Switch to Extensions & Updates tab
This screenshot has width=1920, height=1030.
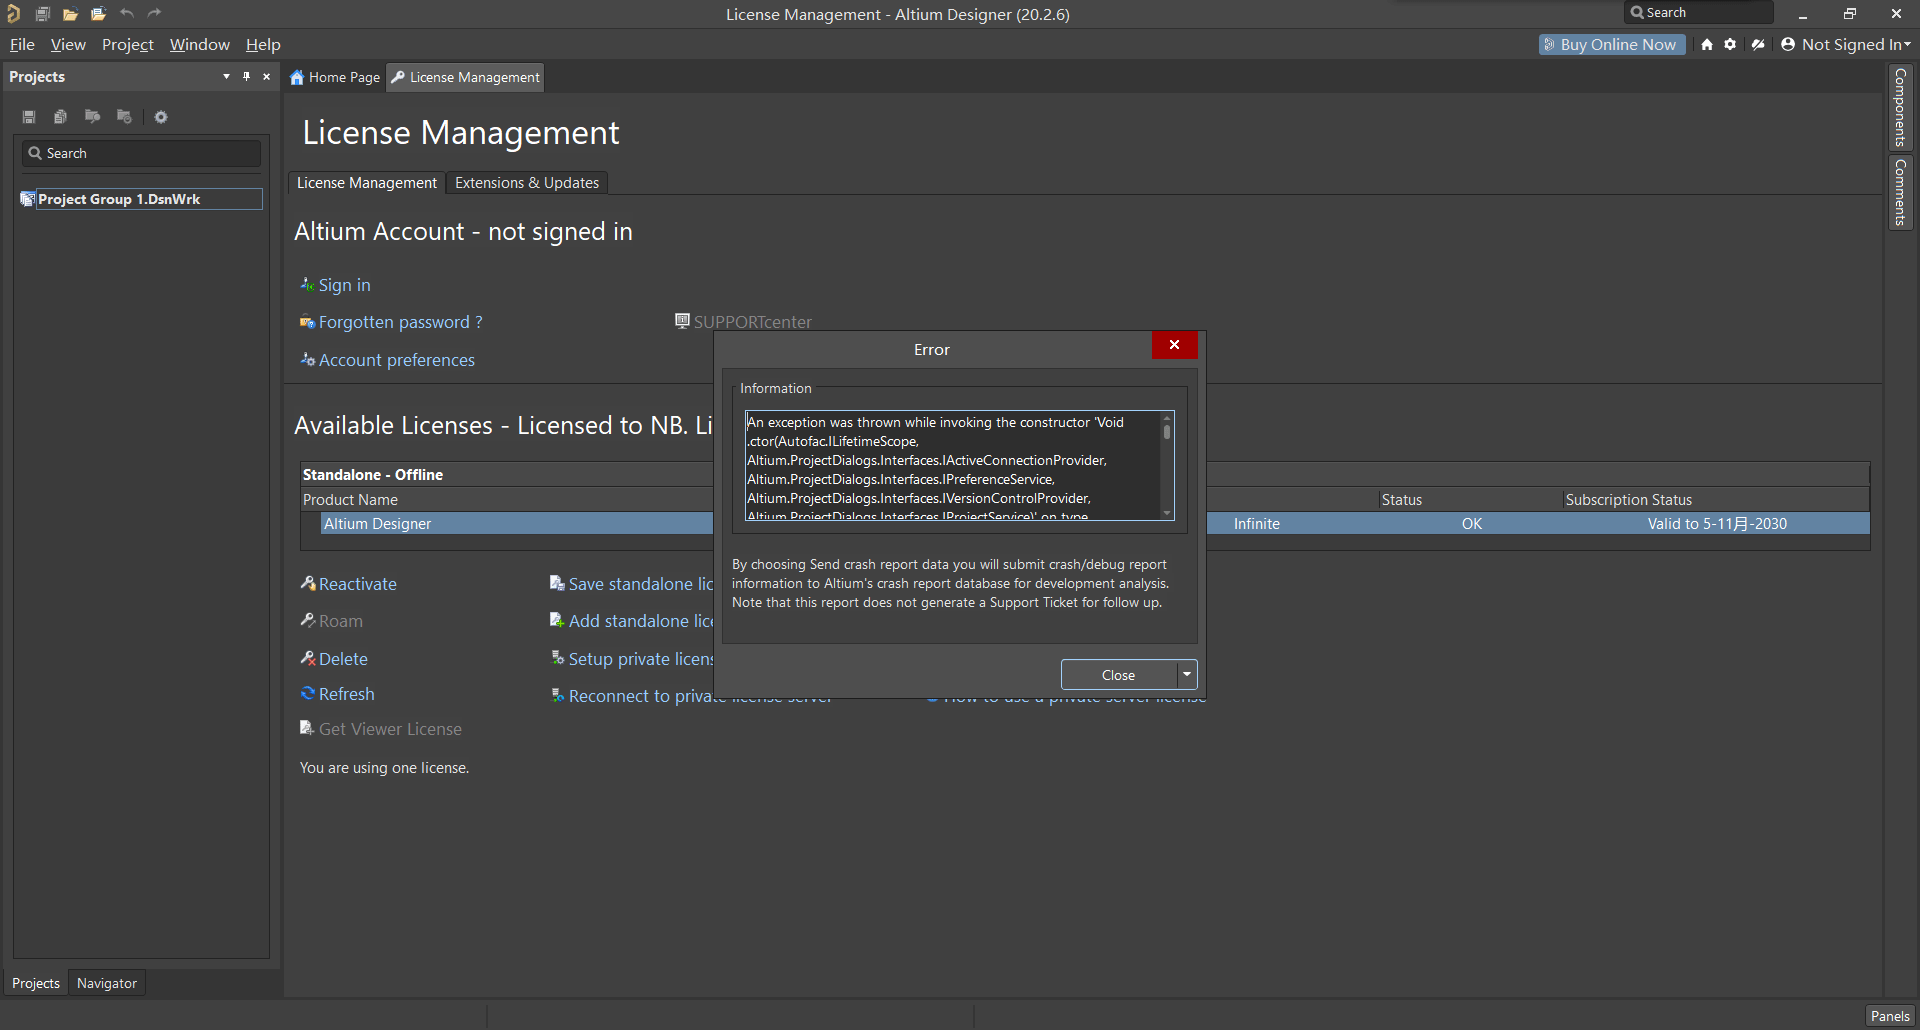coord(527,183)
